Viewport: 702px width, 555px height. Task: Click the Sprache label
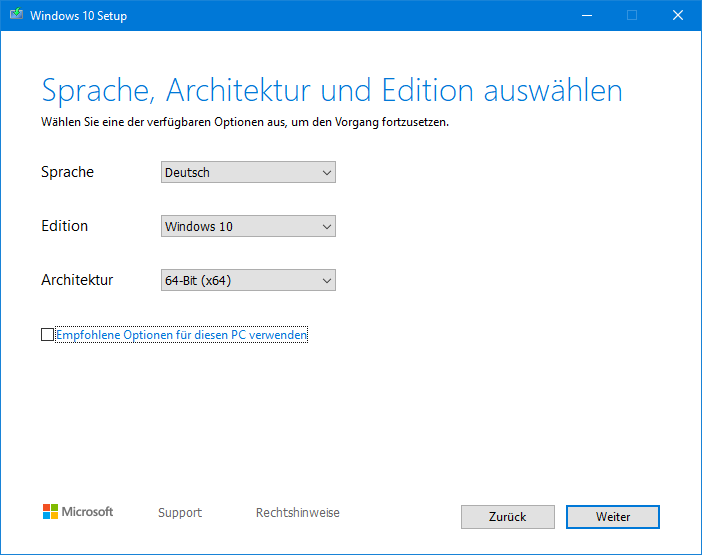click(68, 172)
